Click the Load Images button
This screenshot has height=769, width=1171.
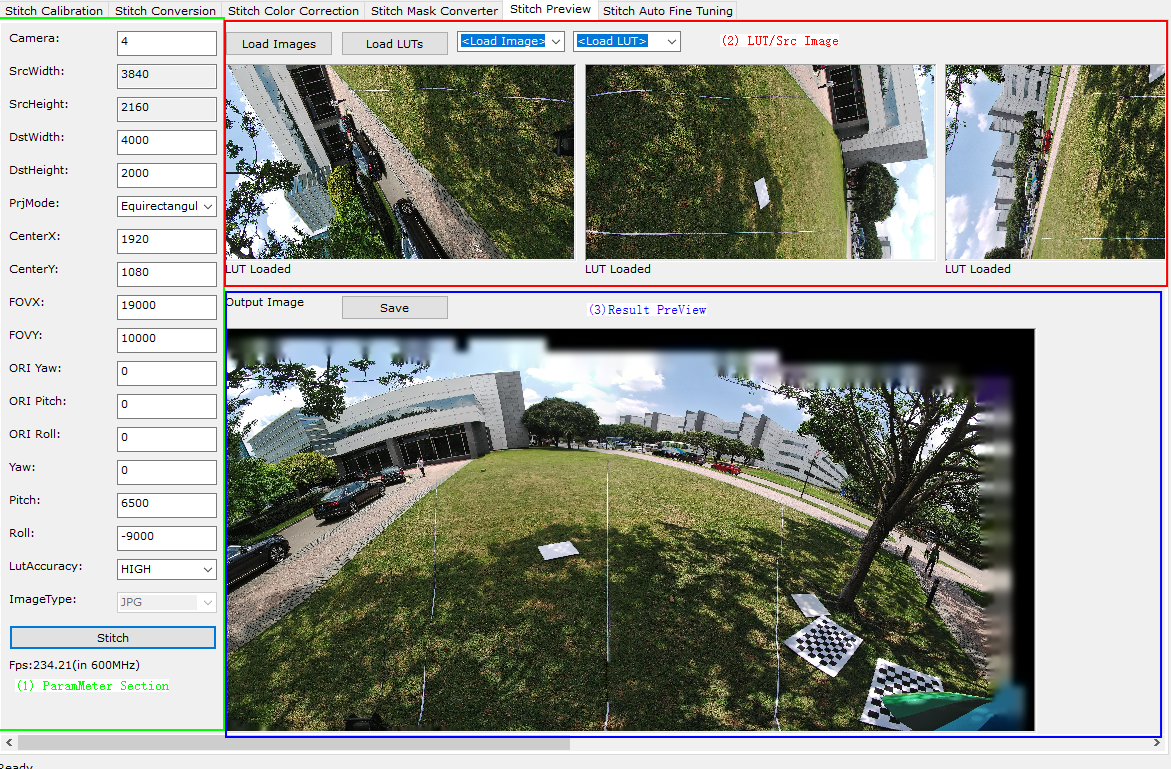click(x=279, y=44)
